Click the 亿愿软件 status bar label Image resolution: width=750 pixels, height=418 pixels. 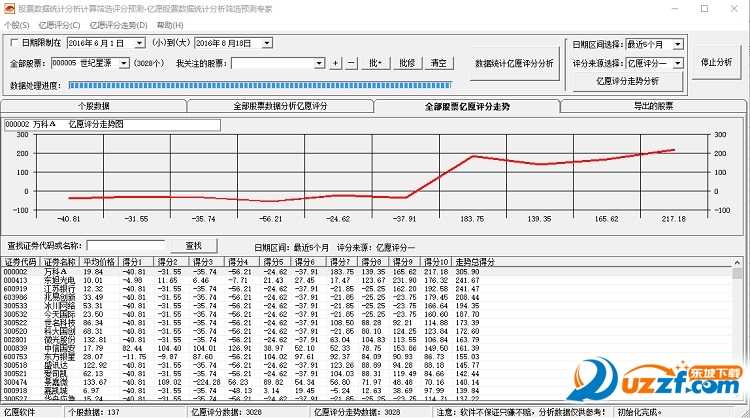pos(19,412)
